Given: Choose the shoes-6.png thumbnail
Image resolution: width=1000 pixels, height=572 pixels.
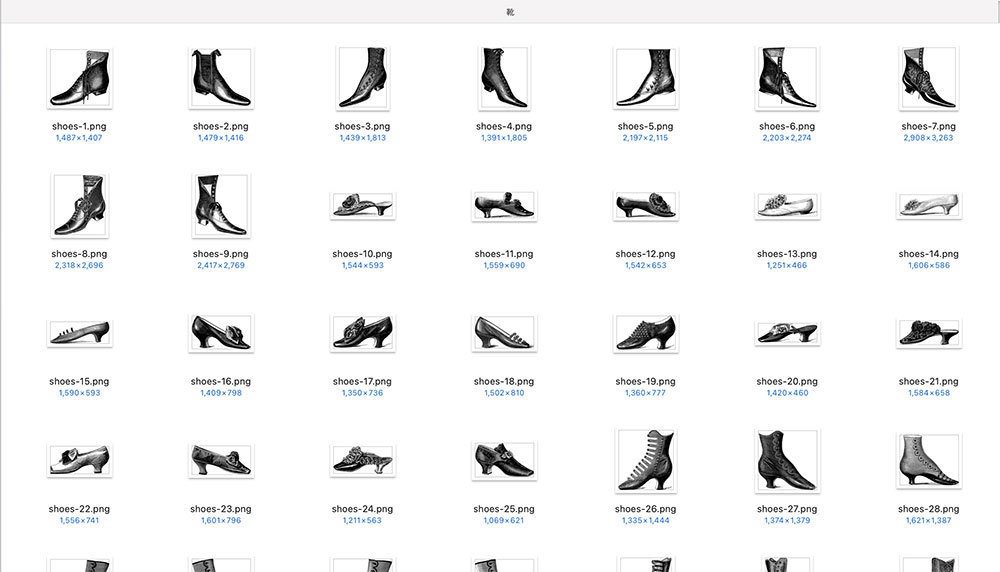Looking at the screenshot, I should pos(787,78).
